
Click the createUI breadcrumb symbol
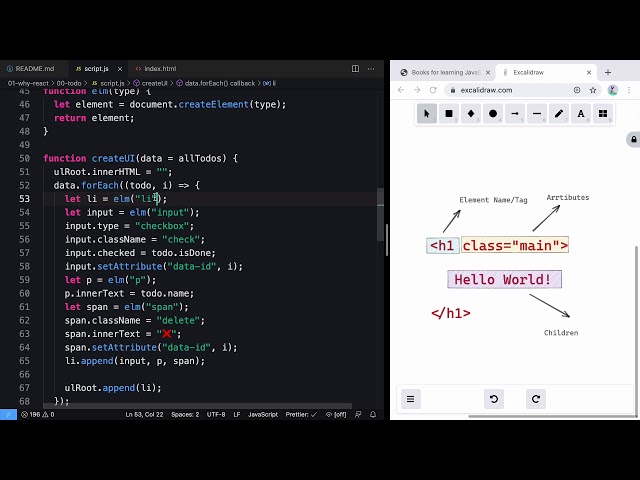click(x=151, y=83)
